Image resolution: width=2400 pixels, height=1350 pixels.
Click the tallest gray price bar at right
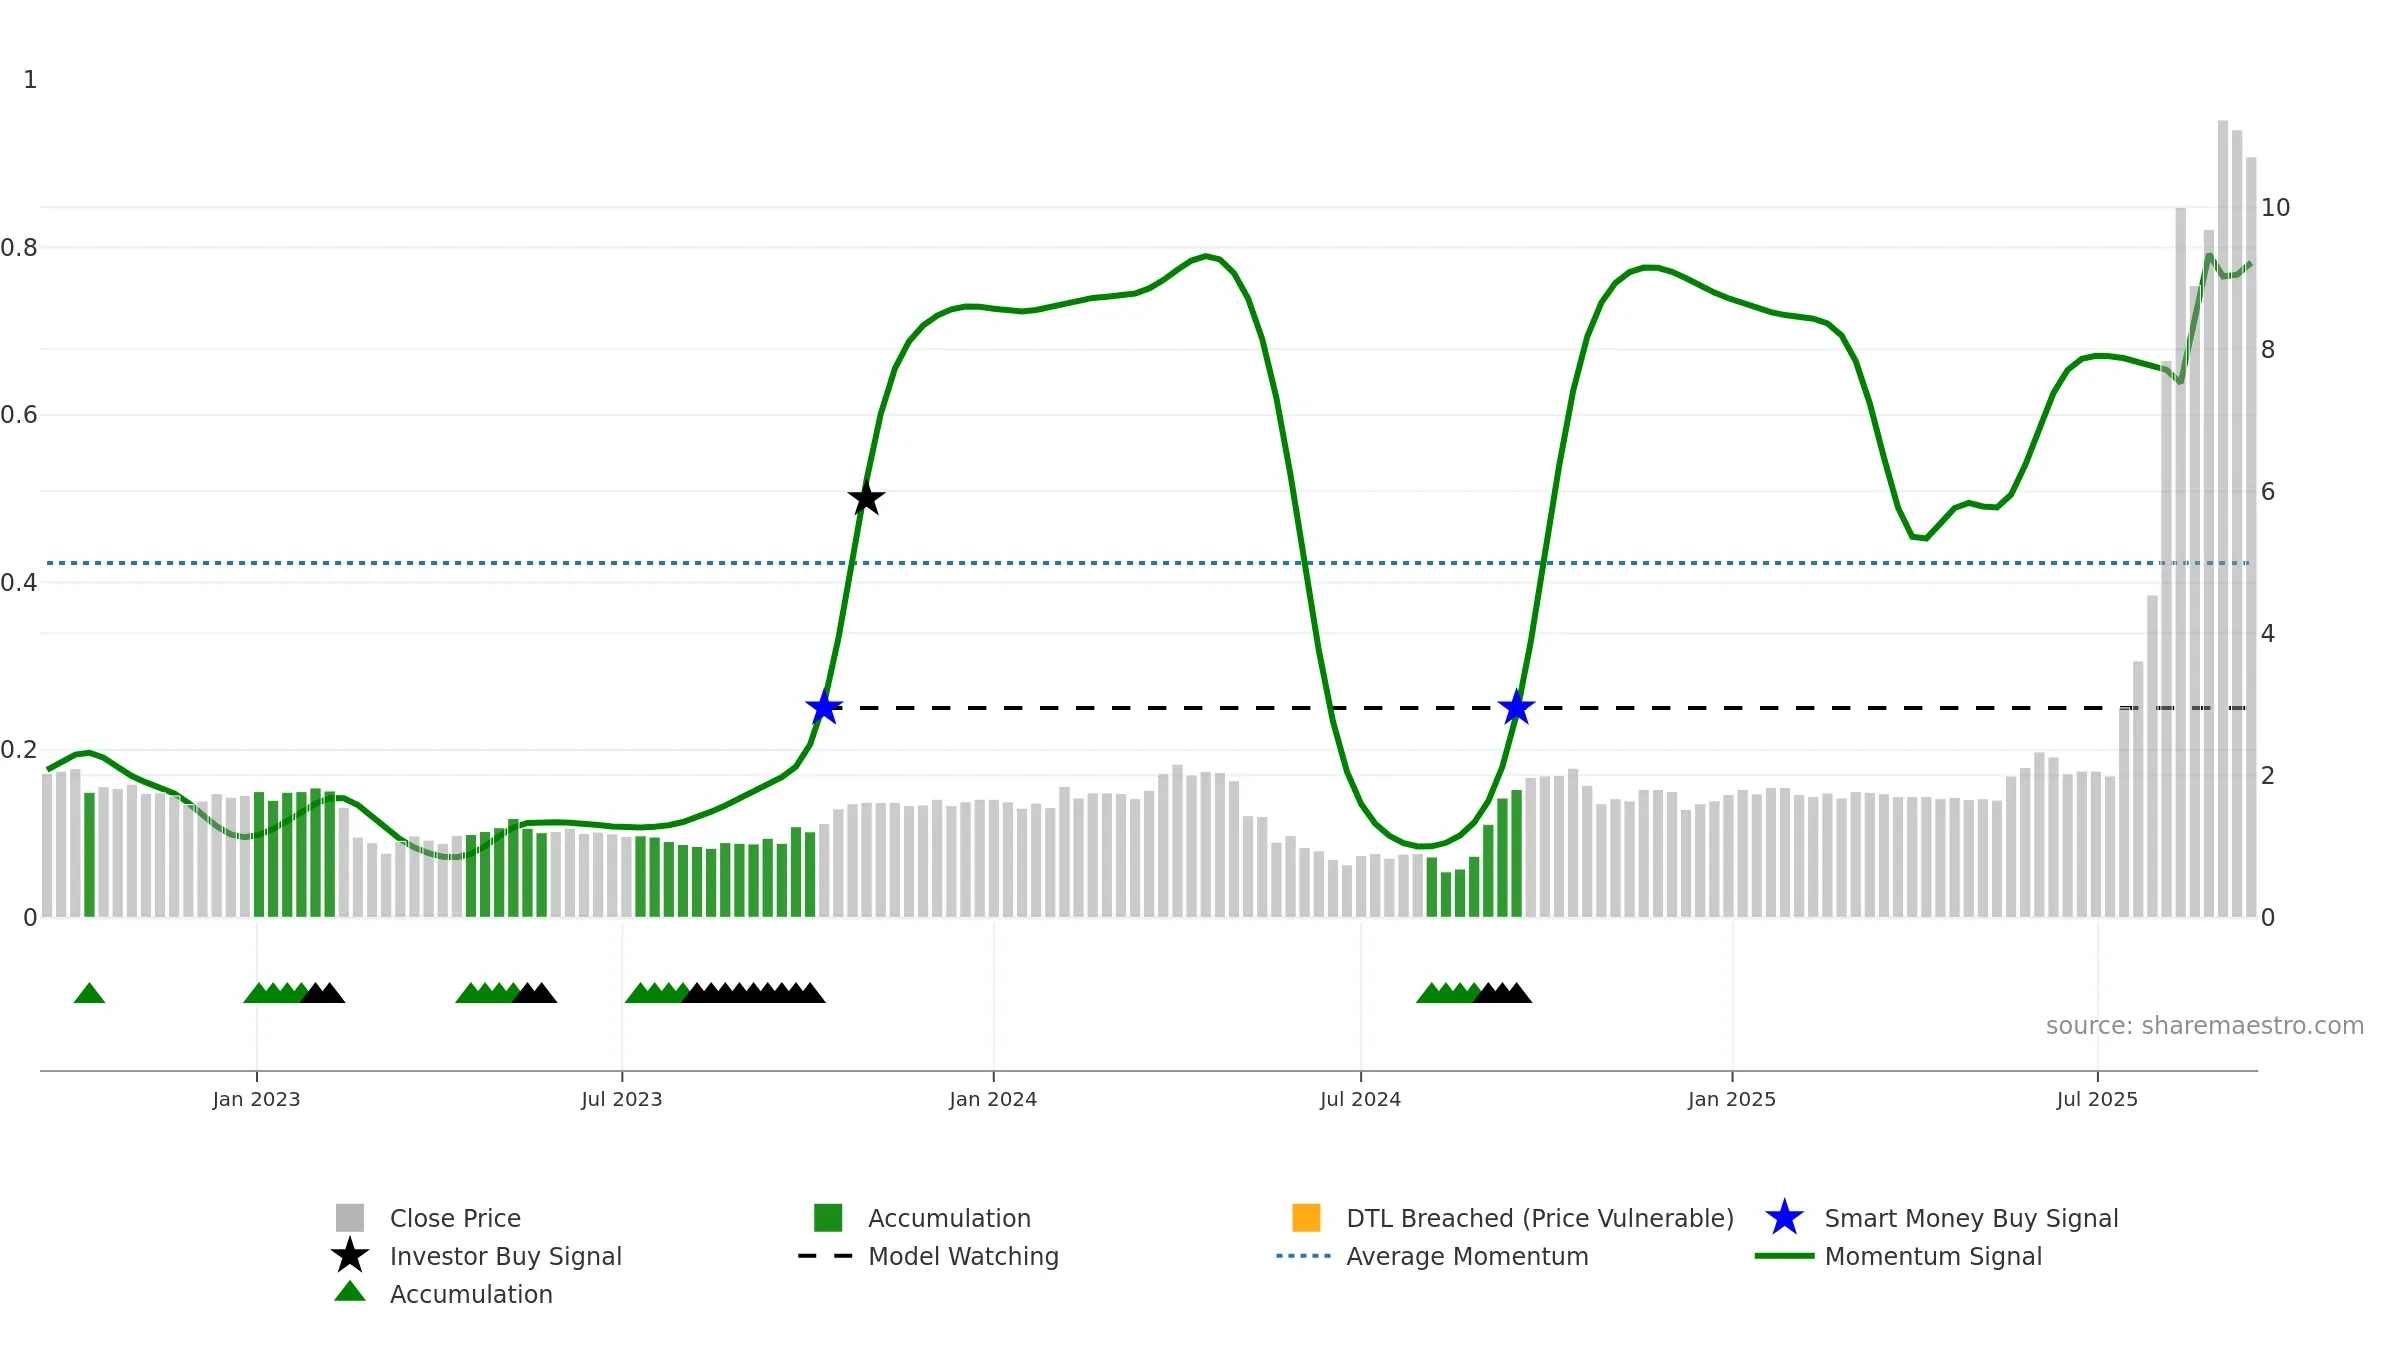tap(2223, 519)
